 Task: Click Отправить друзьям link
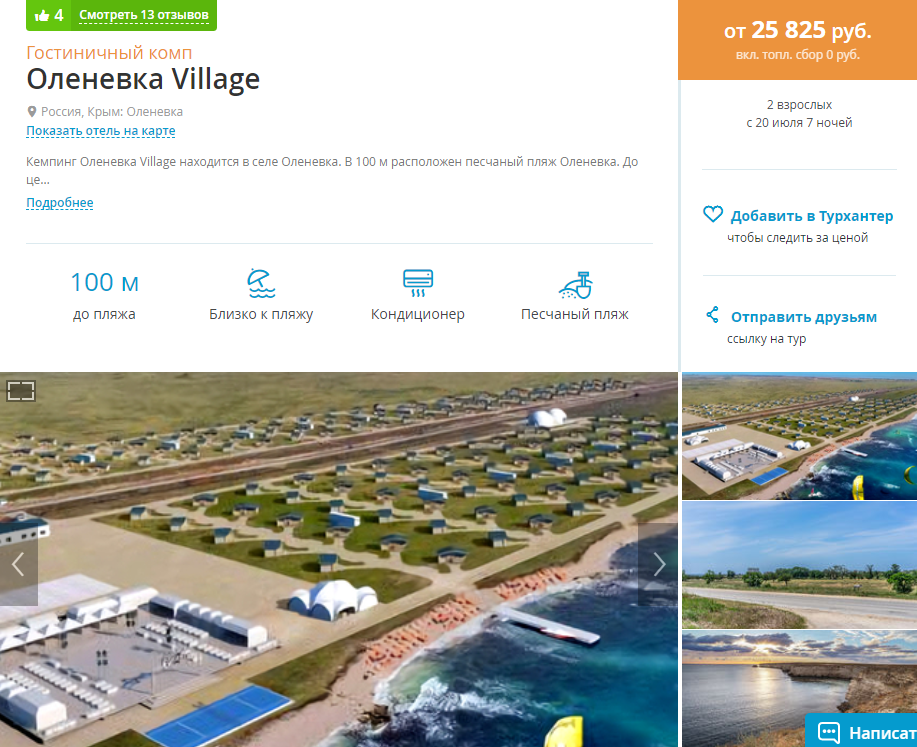coord(804,317)
